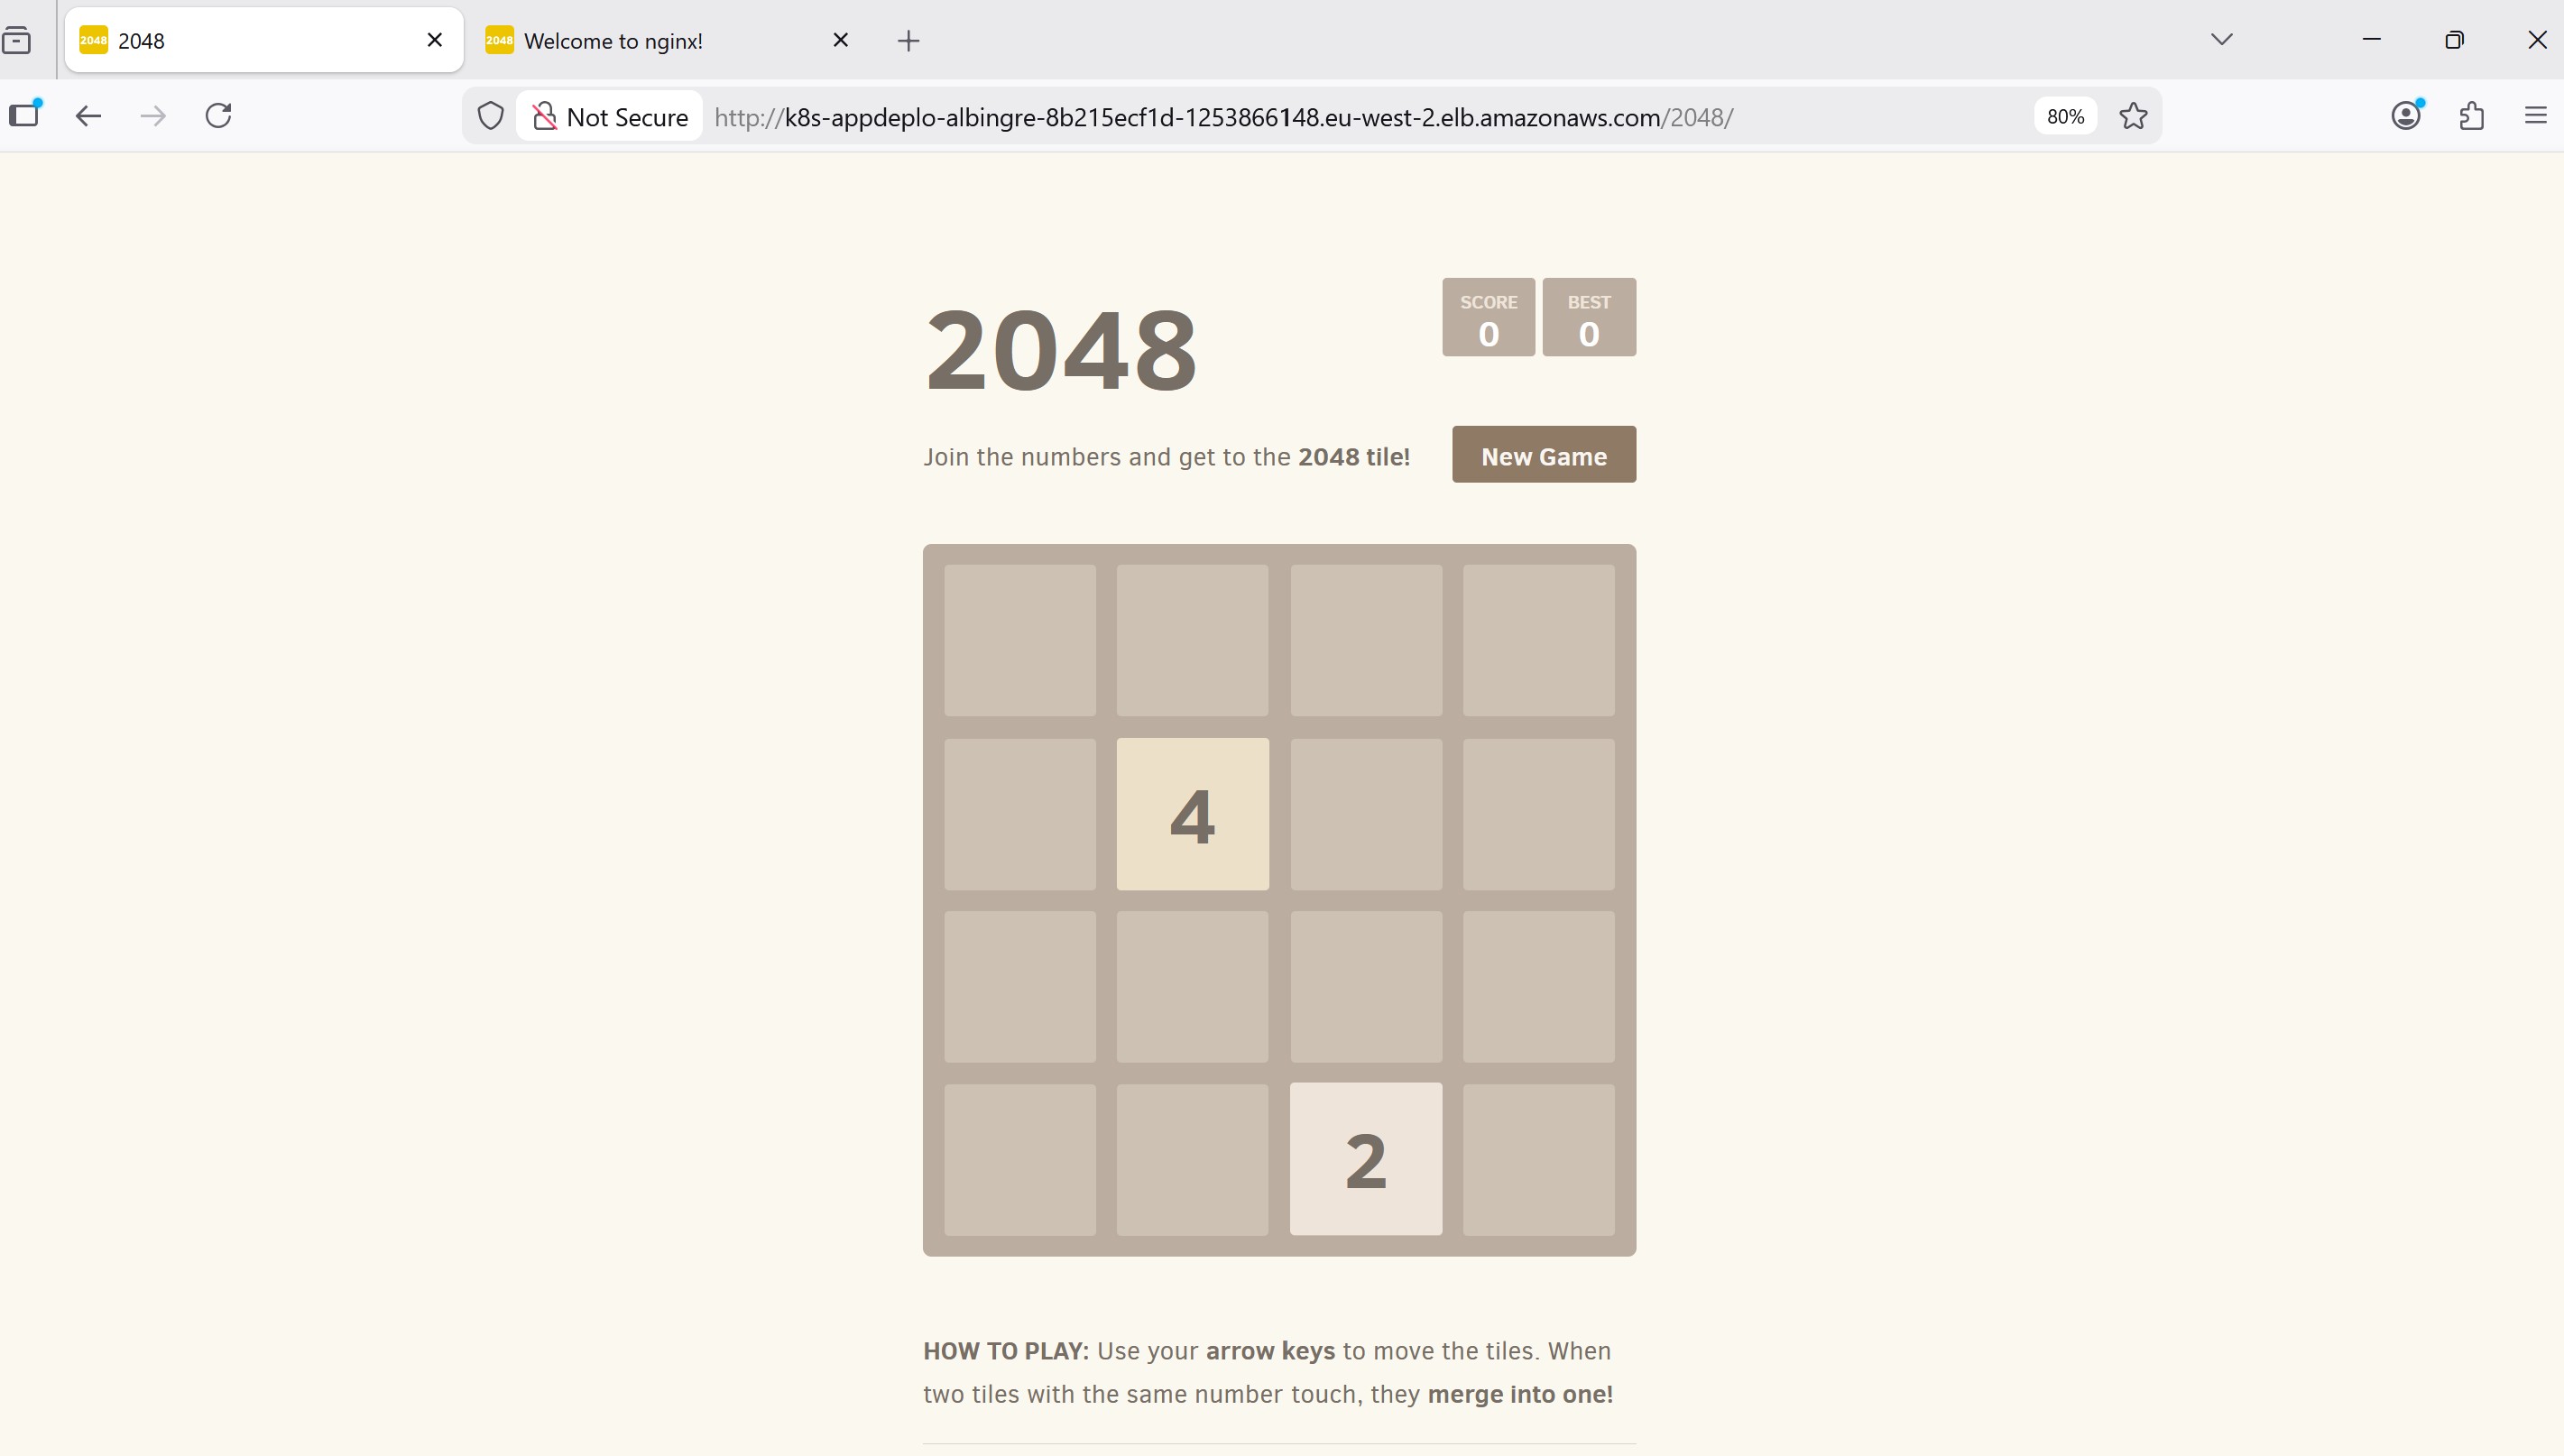This screenshot has width=2564, height=1456.
Task: Click the 80% zoom level indicator
Action: tap(2064, 115)
